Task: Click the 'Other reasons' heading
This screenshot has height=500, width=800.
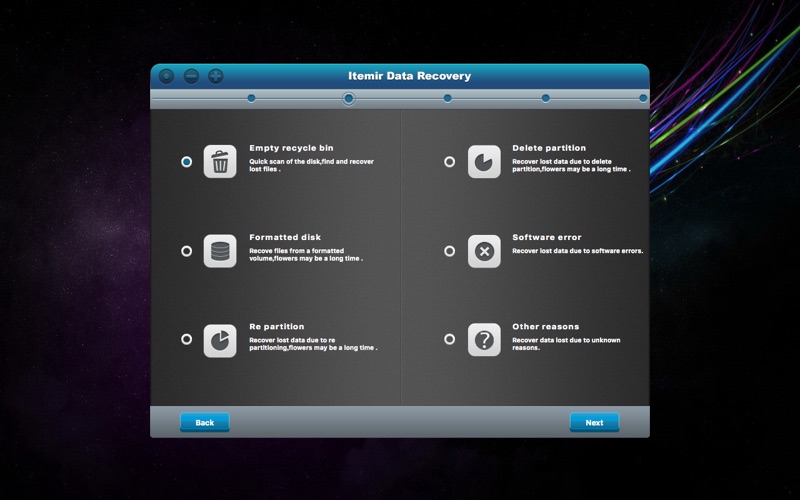Action: tap(545, 327)
